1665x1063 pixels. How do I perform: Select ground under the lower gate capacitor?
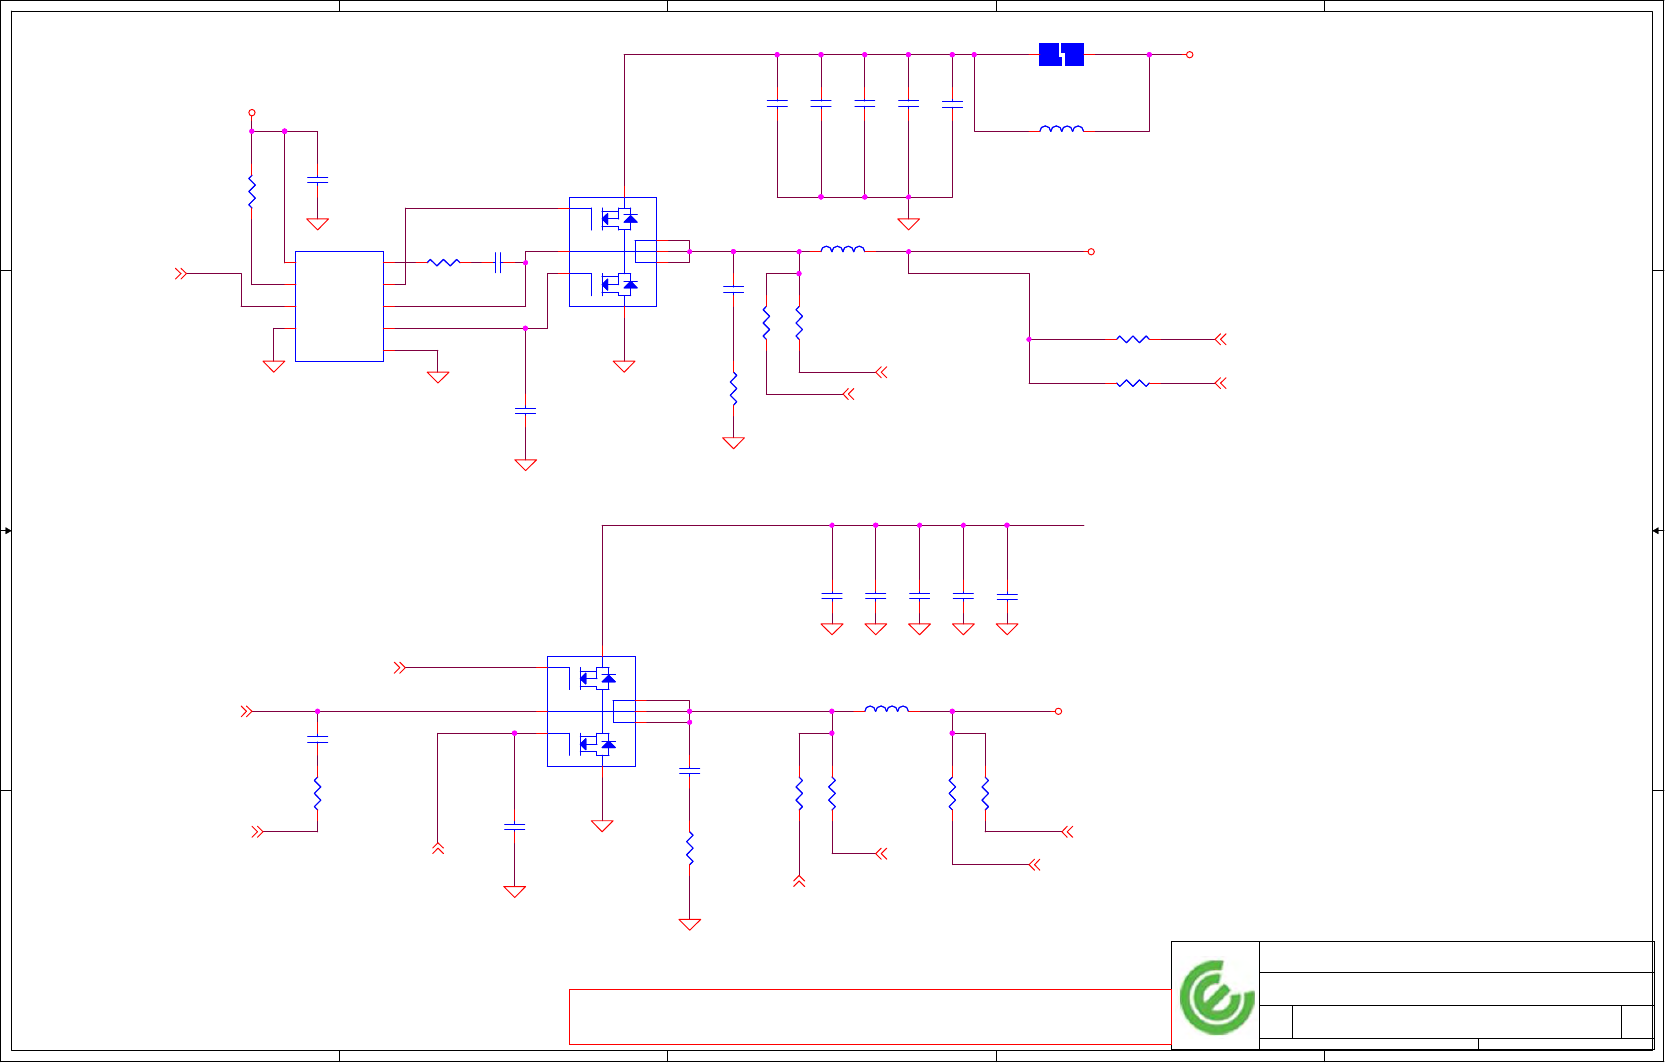(x=514, y=891)
